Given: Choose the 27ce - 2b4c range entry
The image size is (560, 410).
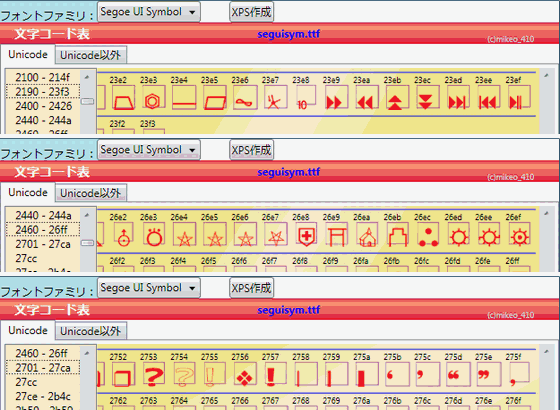Looking at the screenshot, I should click(x=43, y=396).
